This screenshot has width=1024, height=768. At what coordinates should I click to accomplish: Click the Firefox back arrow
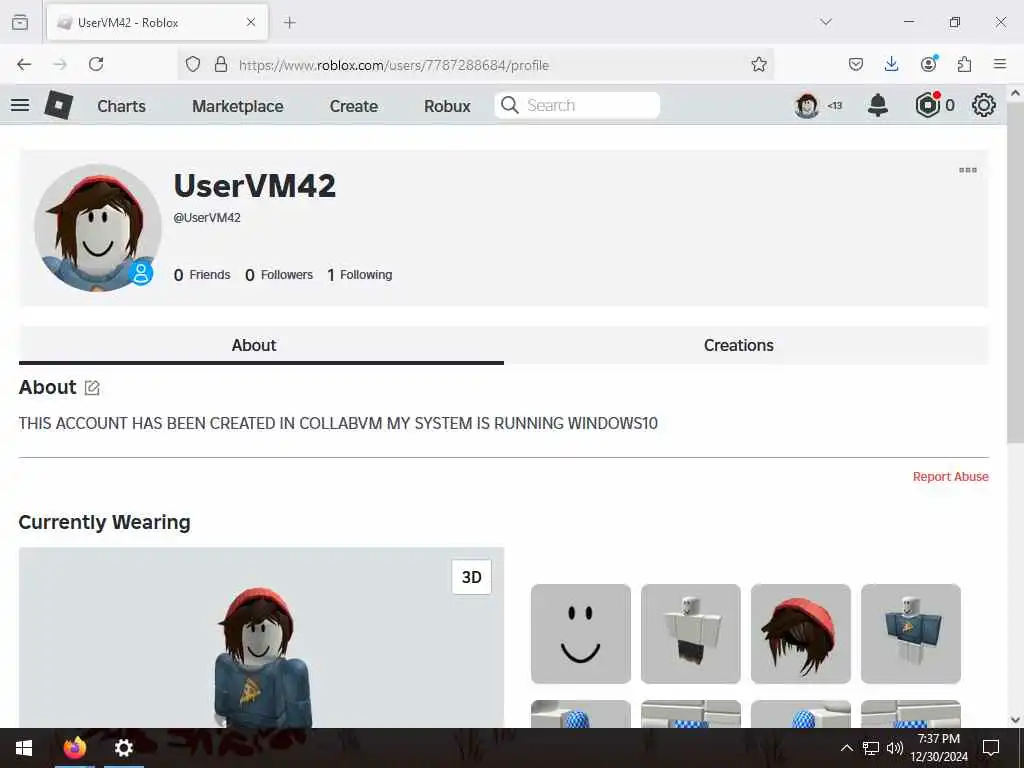24,64
